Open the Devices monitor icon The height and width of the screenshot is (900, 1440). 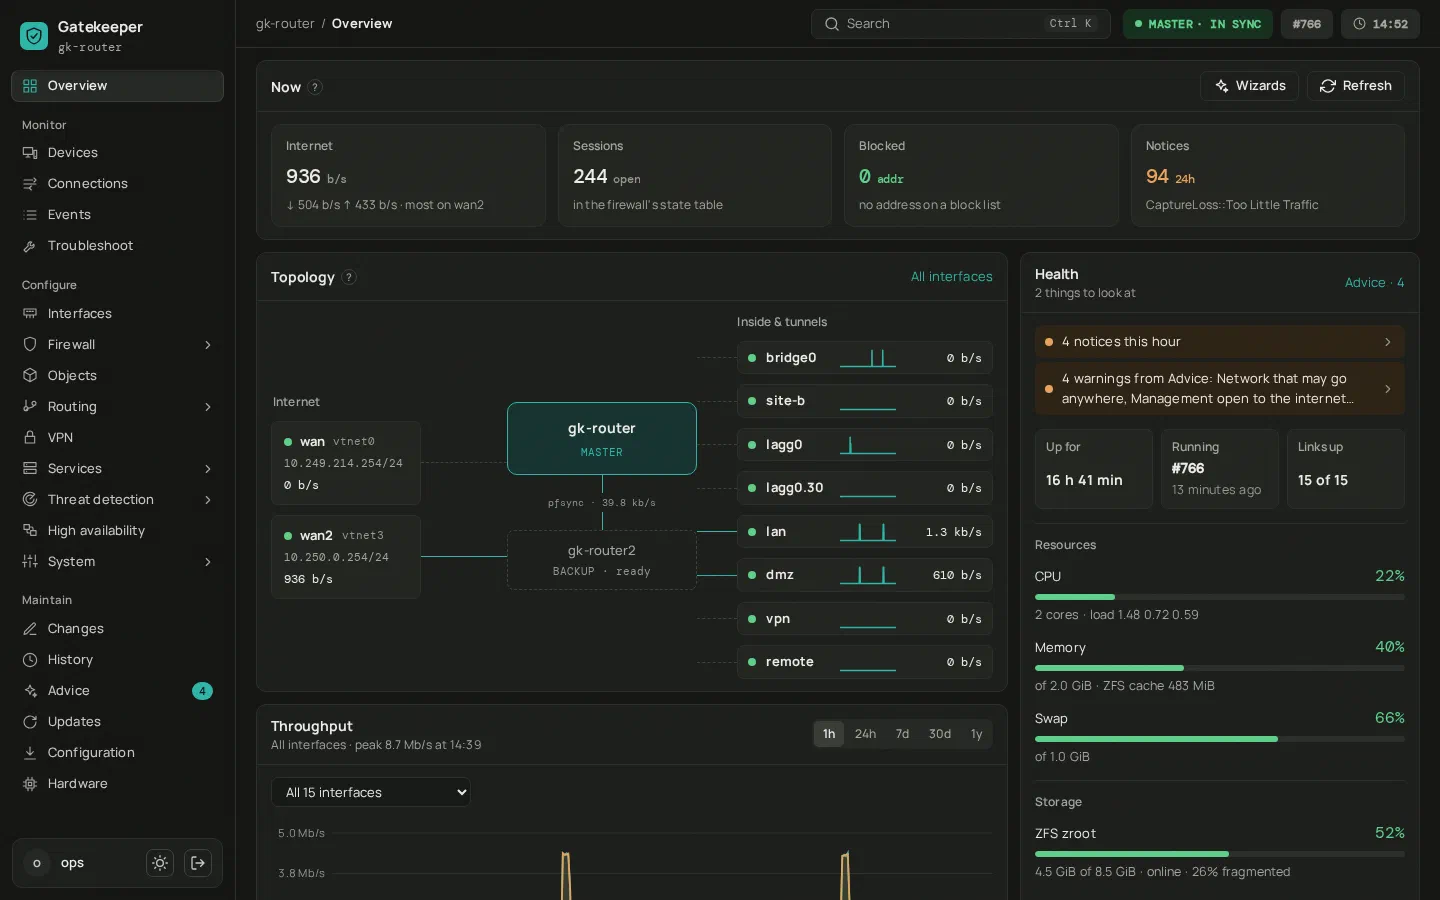(x=30, y=153)
